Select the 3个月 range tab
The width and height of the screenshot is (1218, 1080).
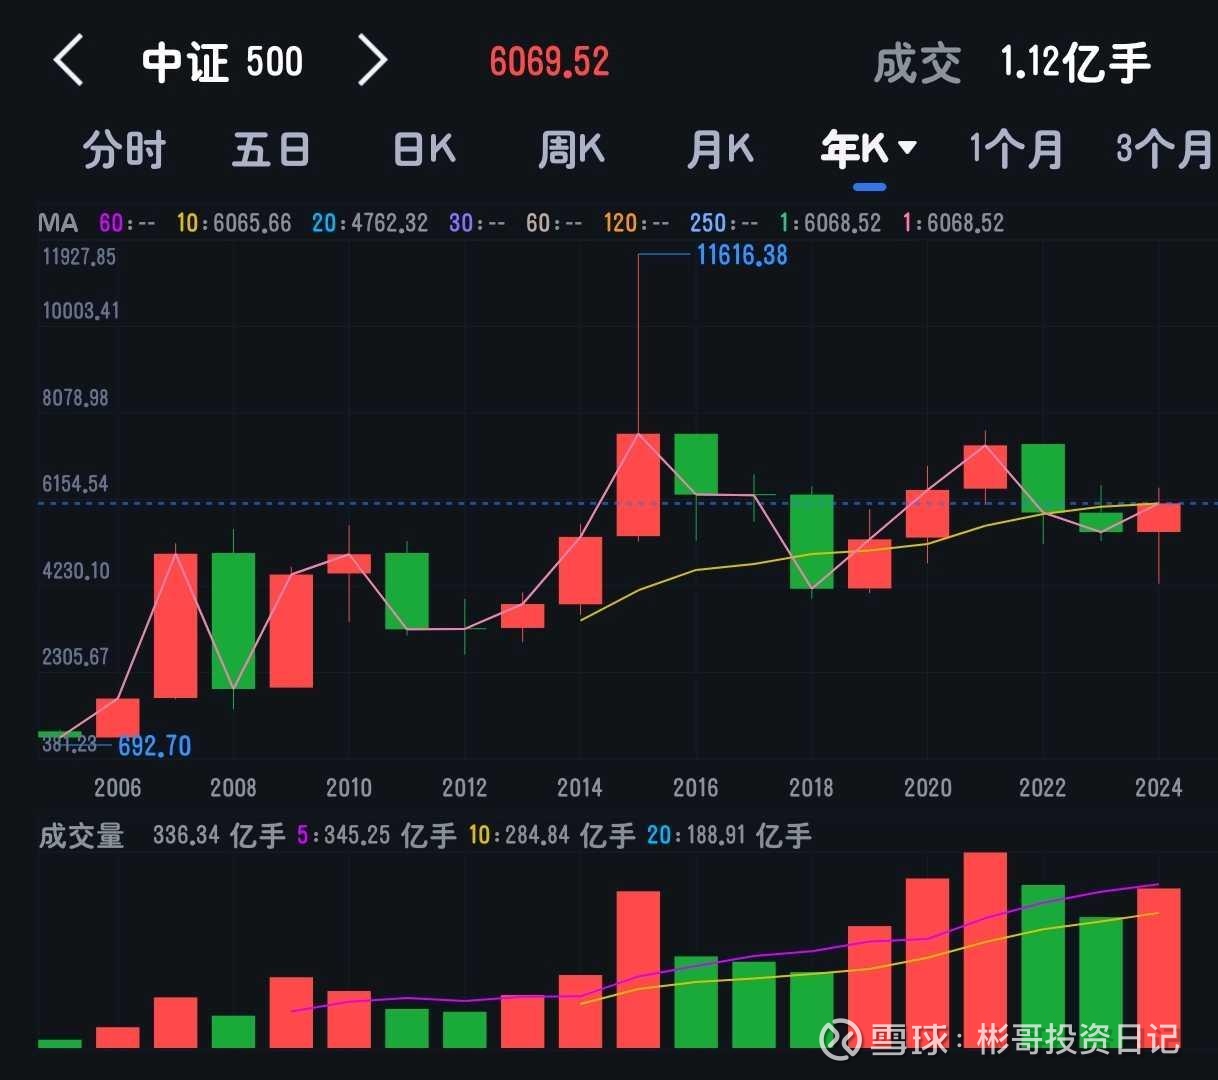(1165, 150)
